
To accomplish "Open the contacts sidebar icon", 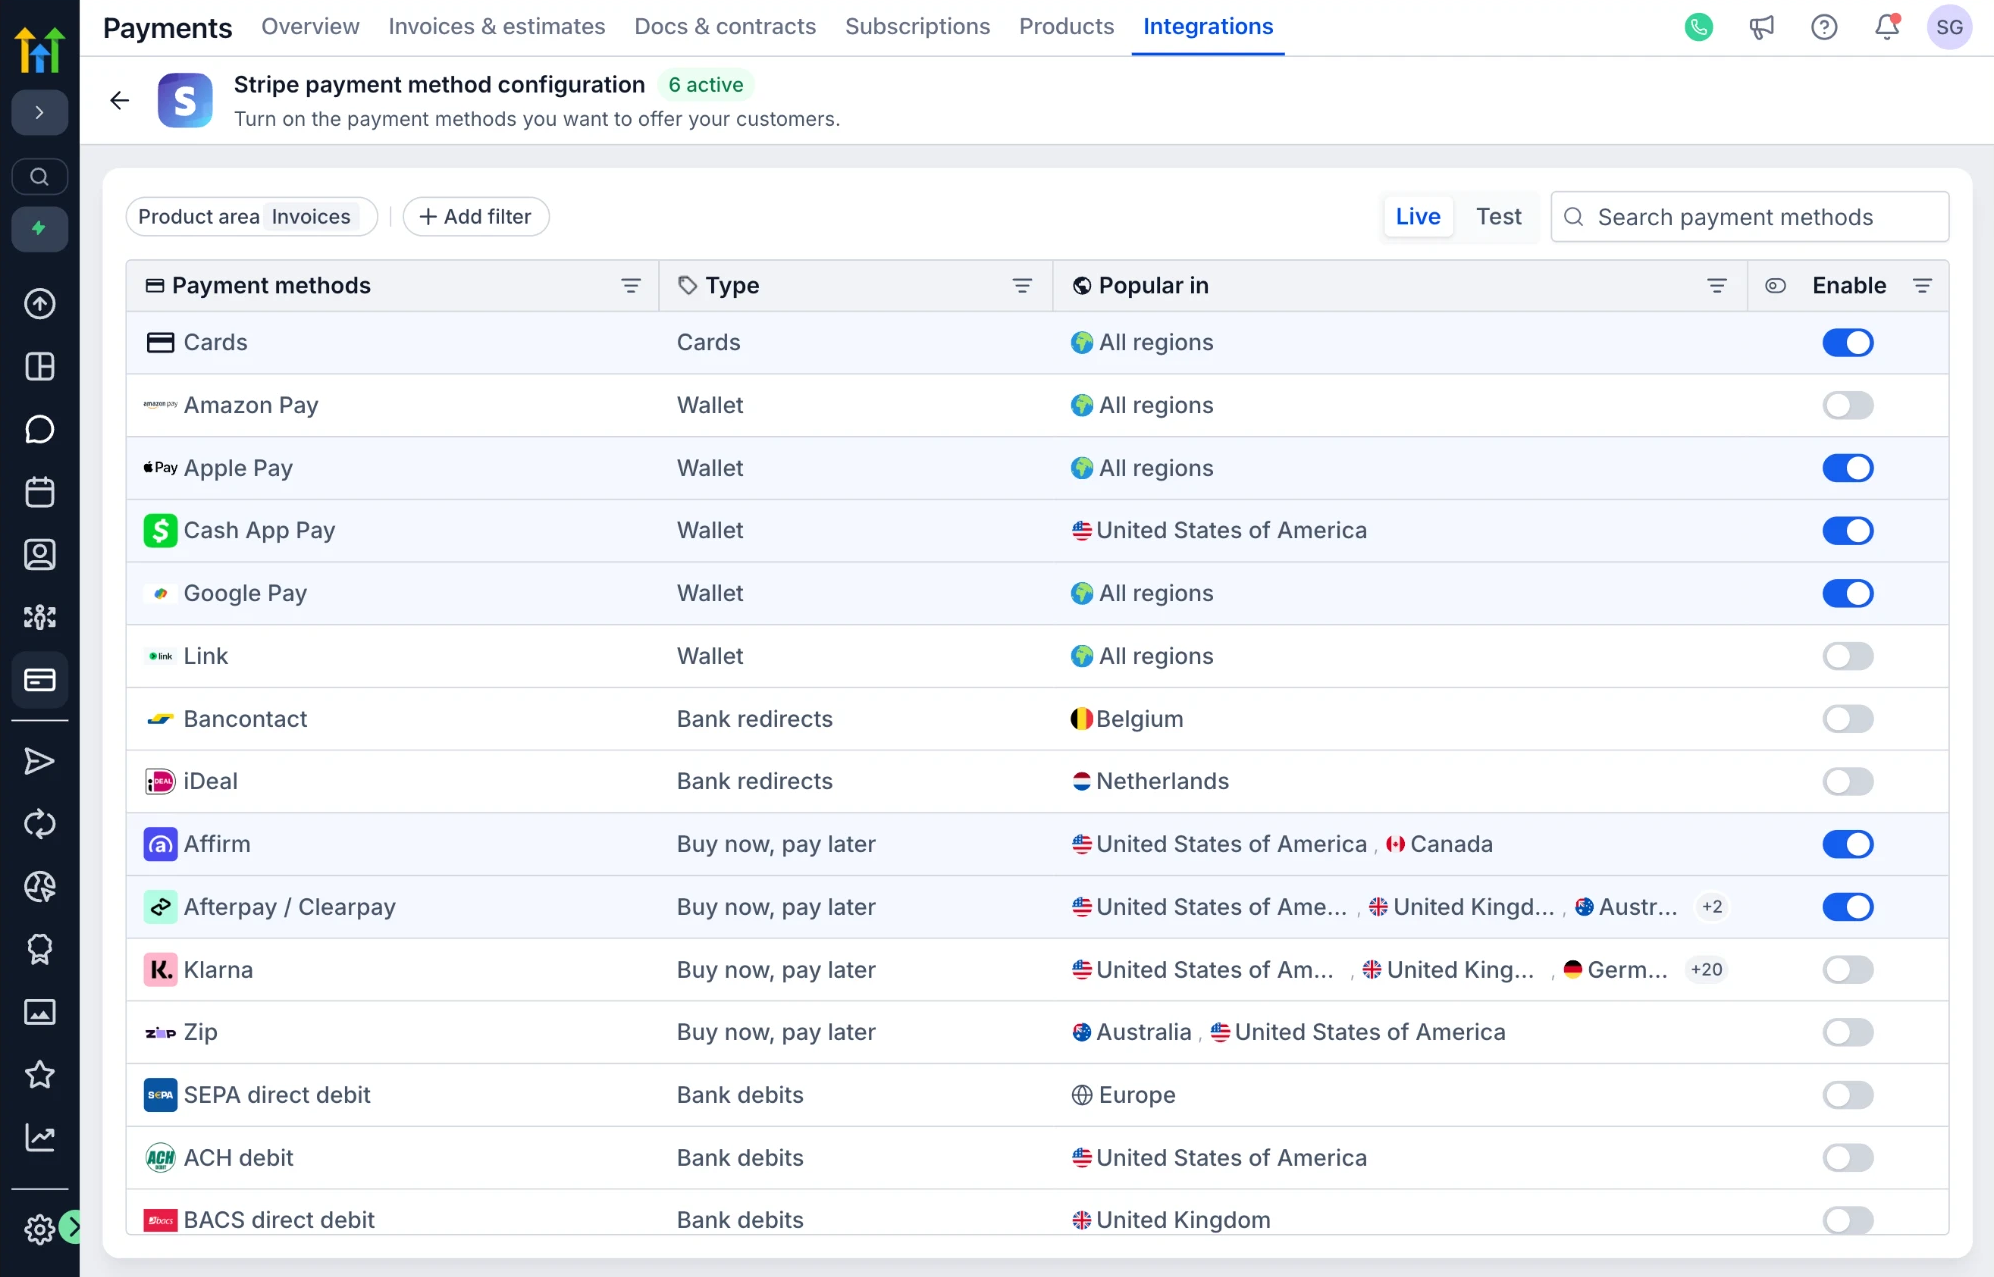I will 39,555.
